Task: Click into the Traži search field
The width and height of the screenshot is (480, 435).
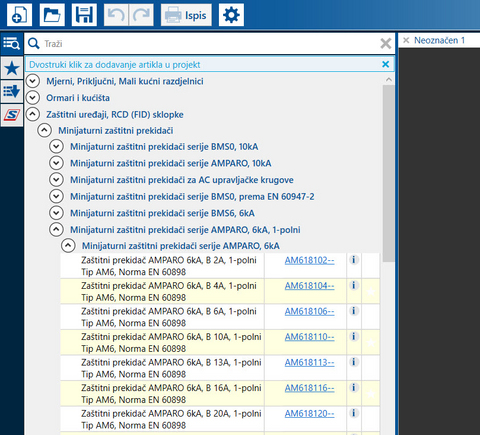Action: [210, 44]
